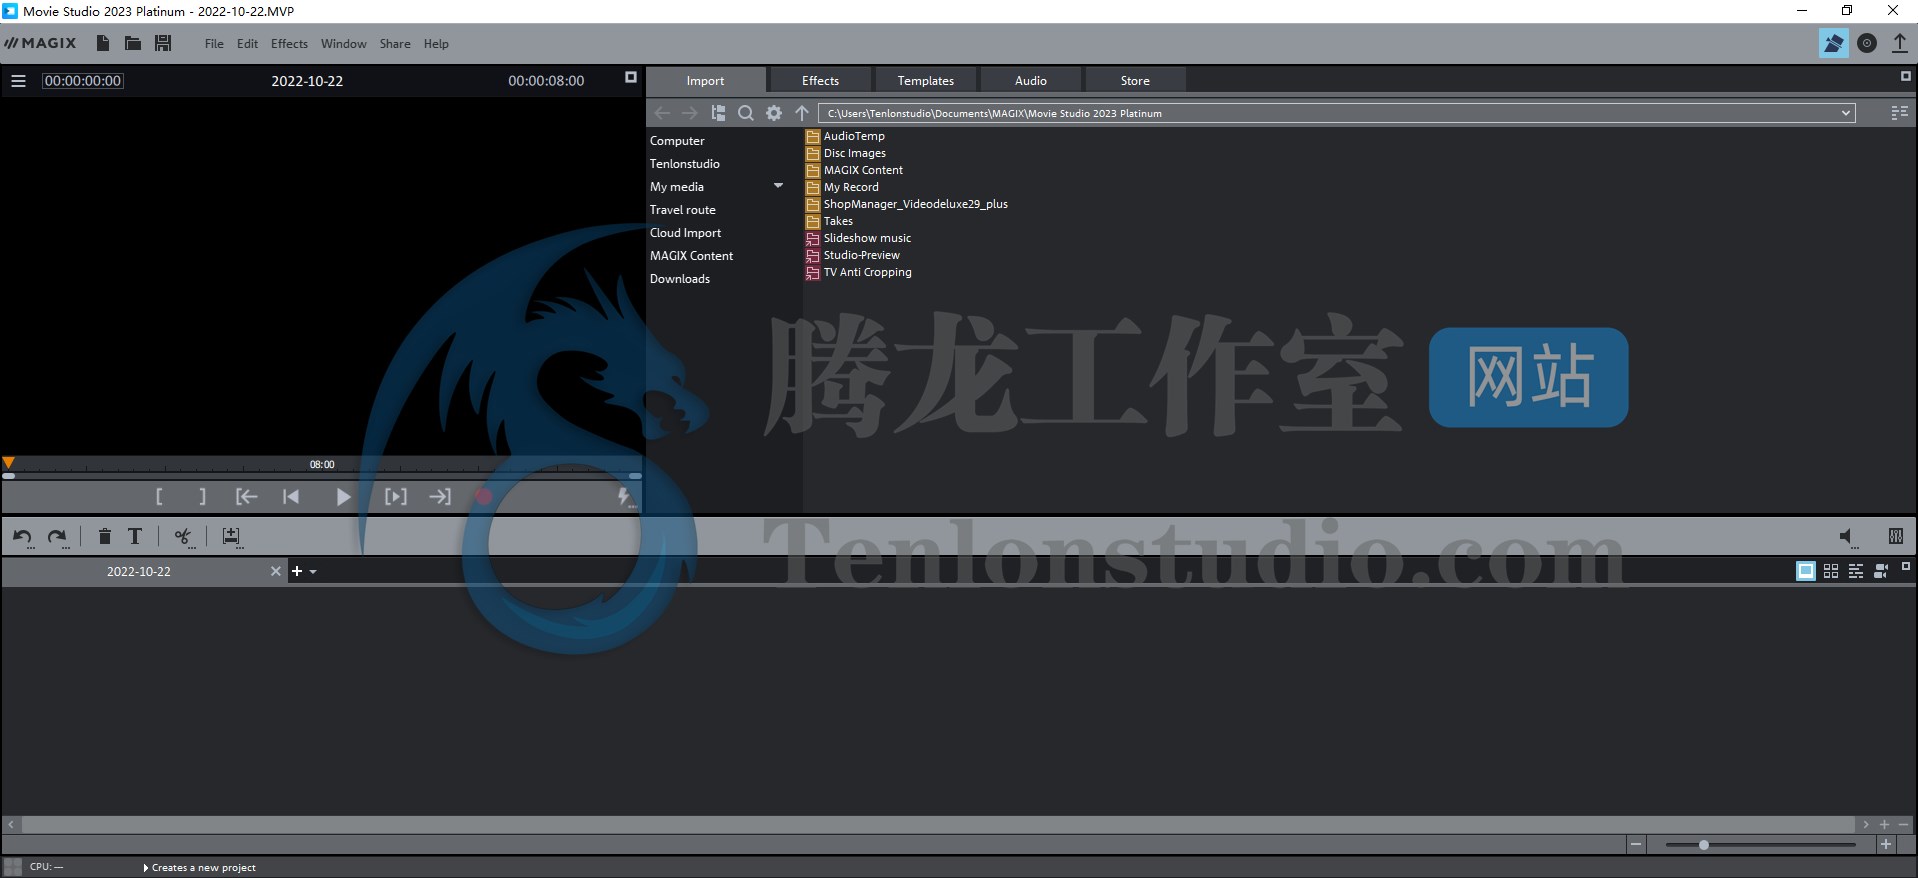The image size is (1918, 878).
Task: Toggle scene overview grid mode
Action: [1831, 571]
